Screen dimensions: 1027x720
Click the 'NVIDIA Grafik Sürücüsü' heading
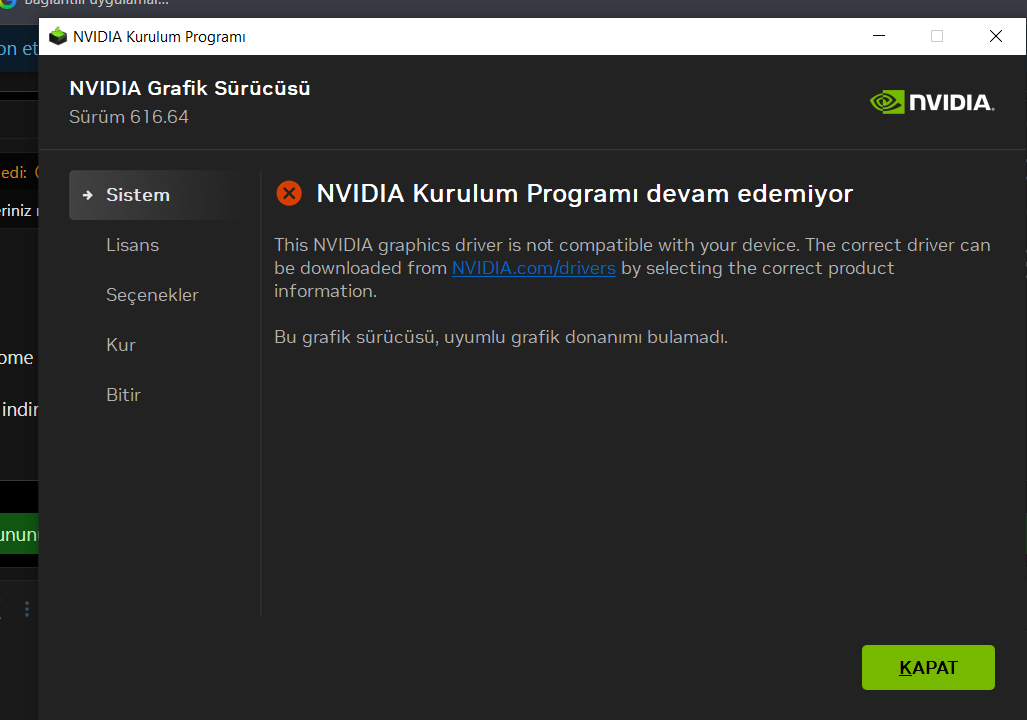[190, 88]
